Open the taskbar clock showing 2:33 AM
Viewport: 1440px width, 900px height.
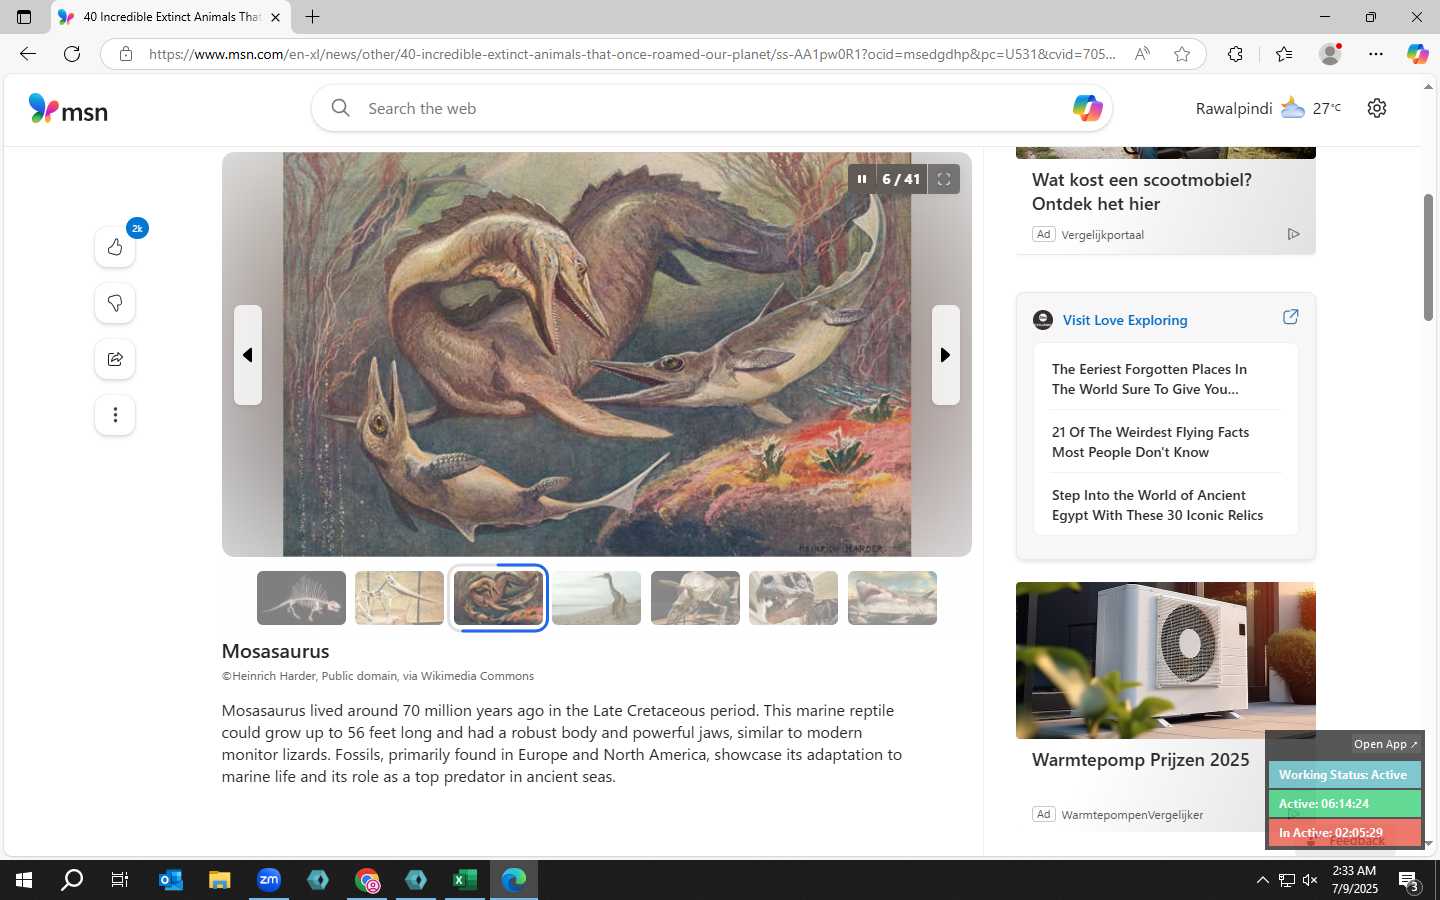tap(1355, 880)
